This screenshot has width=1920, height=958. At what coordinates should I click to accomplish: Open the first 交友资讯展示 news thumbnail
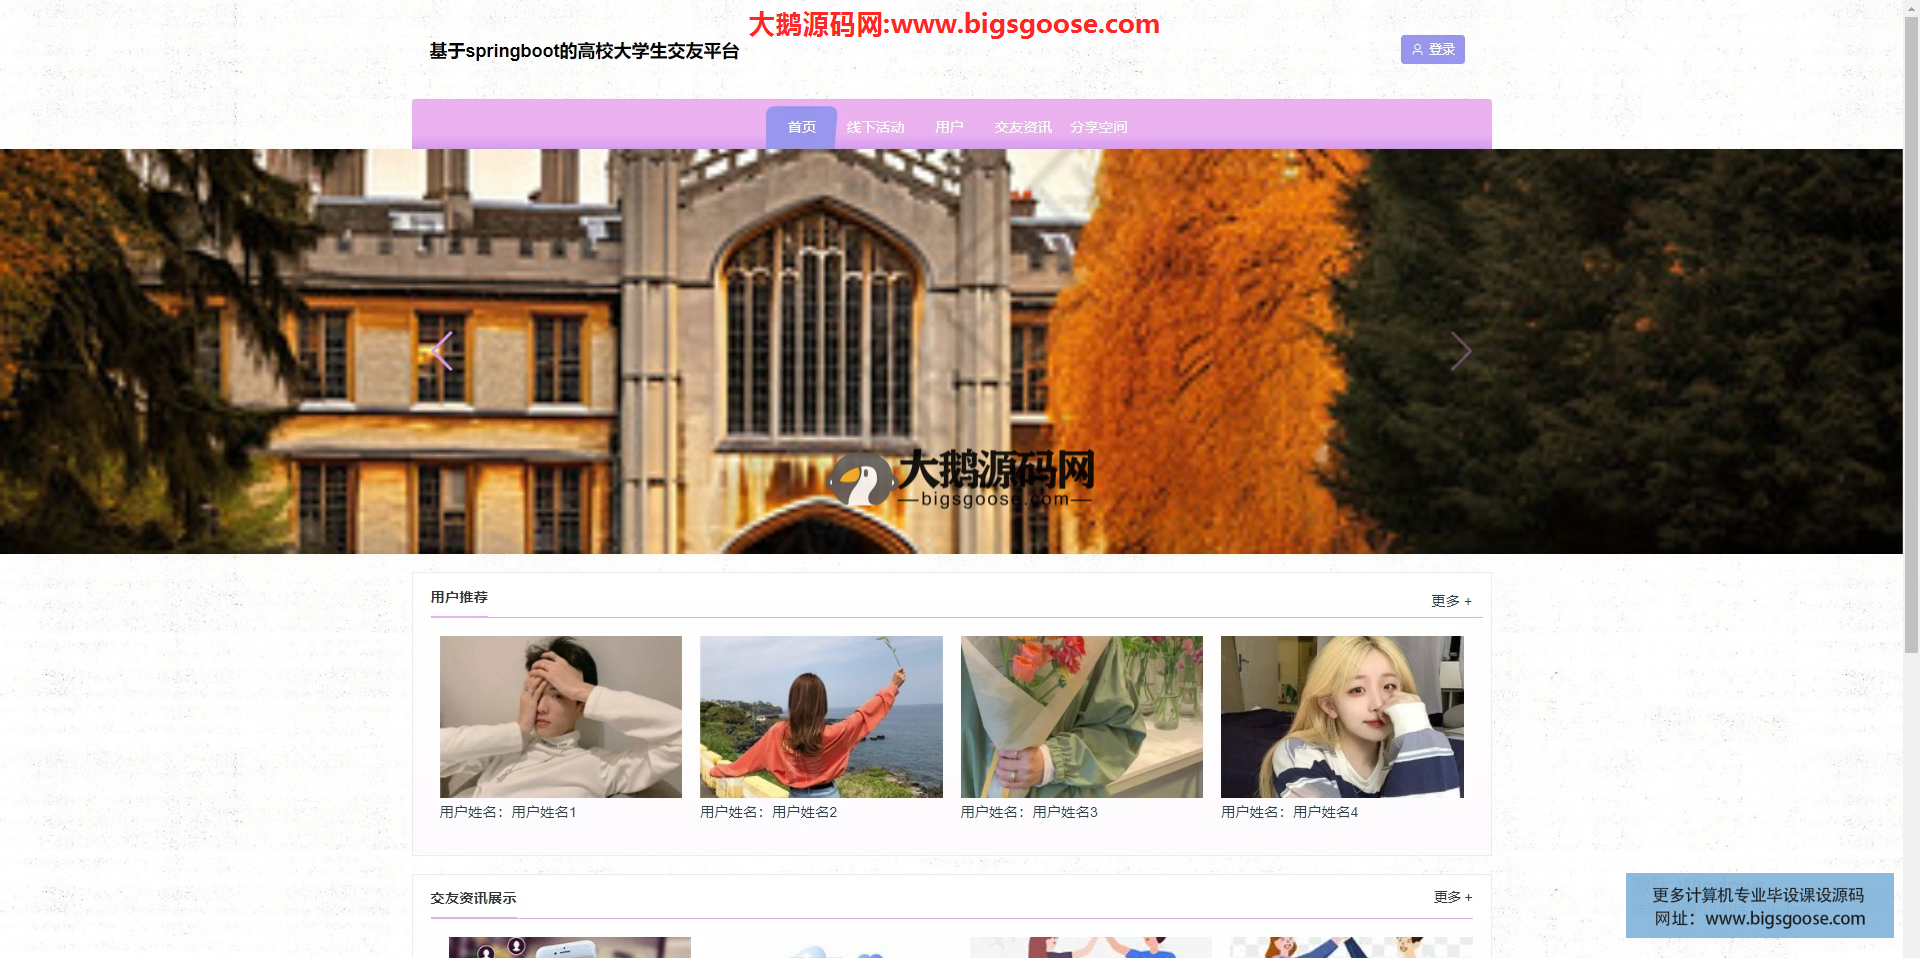click(x=569, y=947)
